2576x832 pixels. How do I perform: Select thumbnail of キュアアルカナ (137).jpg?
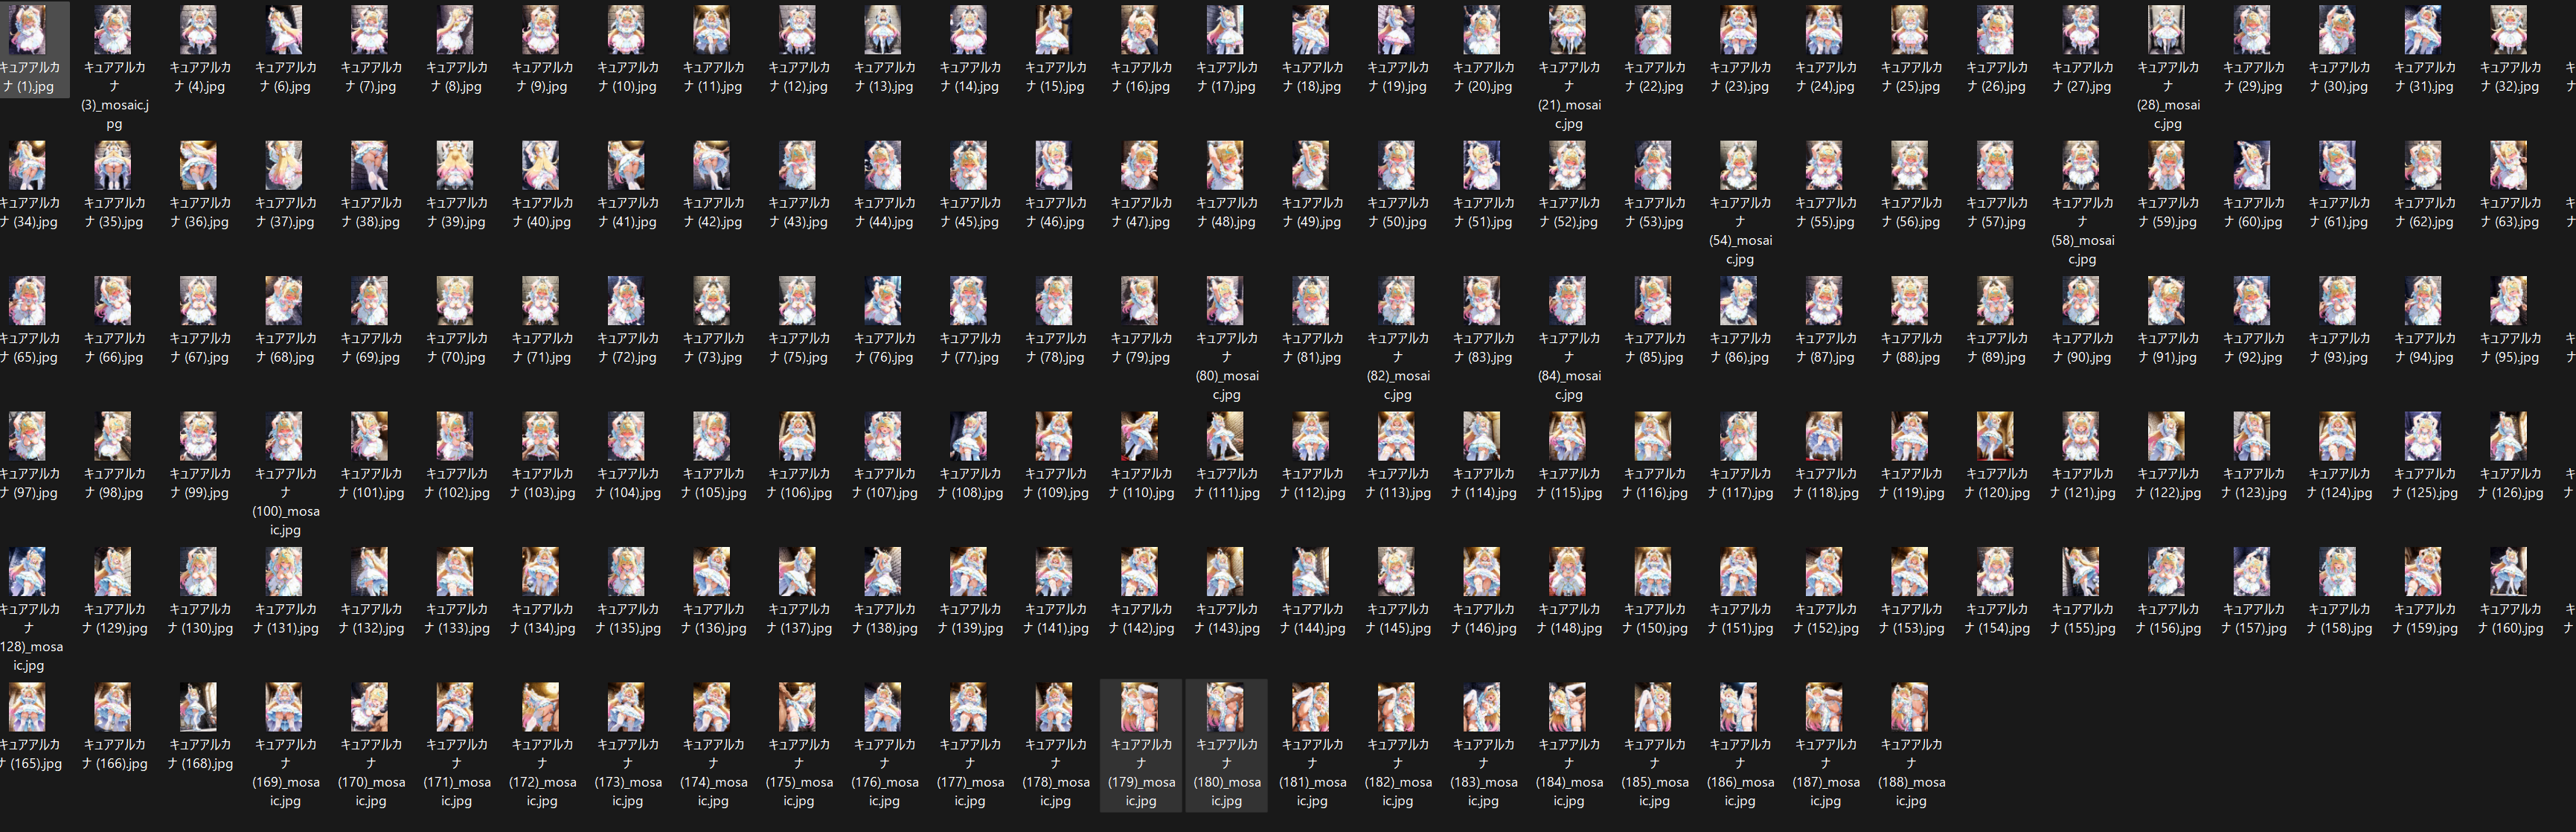tap(798, 572)
